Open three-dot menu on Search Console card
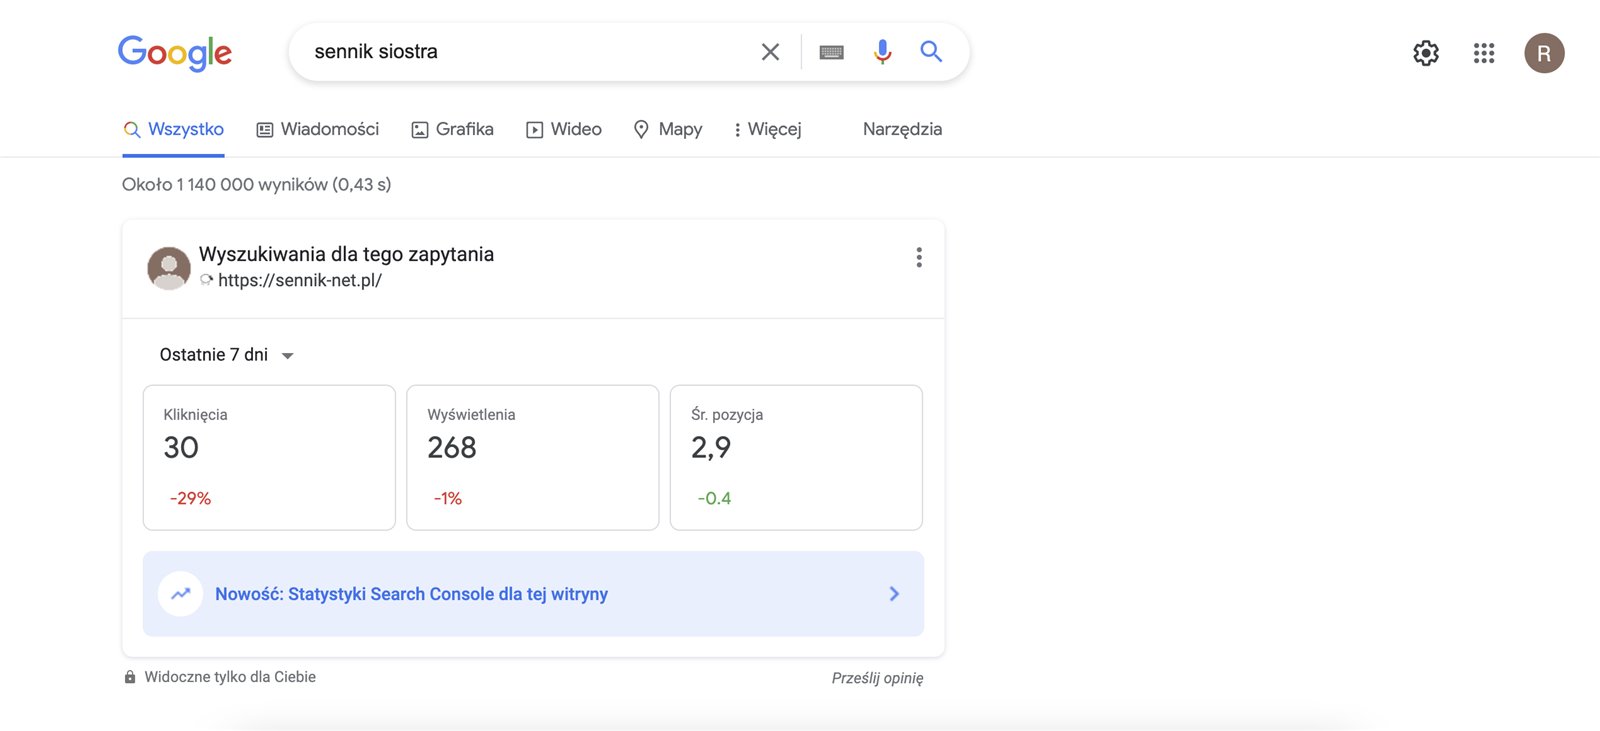 (x=918, y=257)
